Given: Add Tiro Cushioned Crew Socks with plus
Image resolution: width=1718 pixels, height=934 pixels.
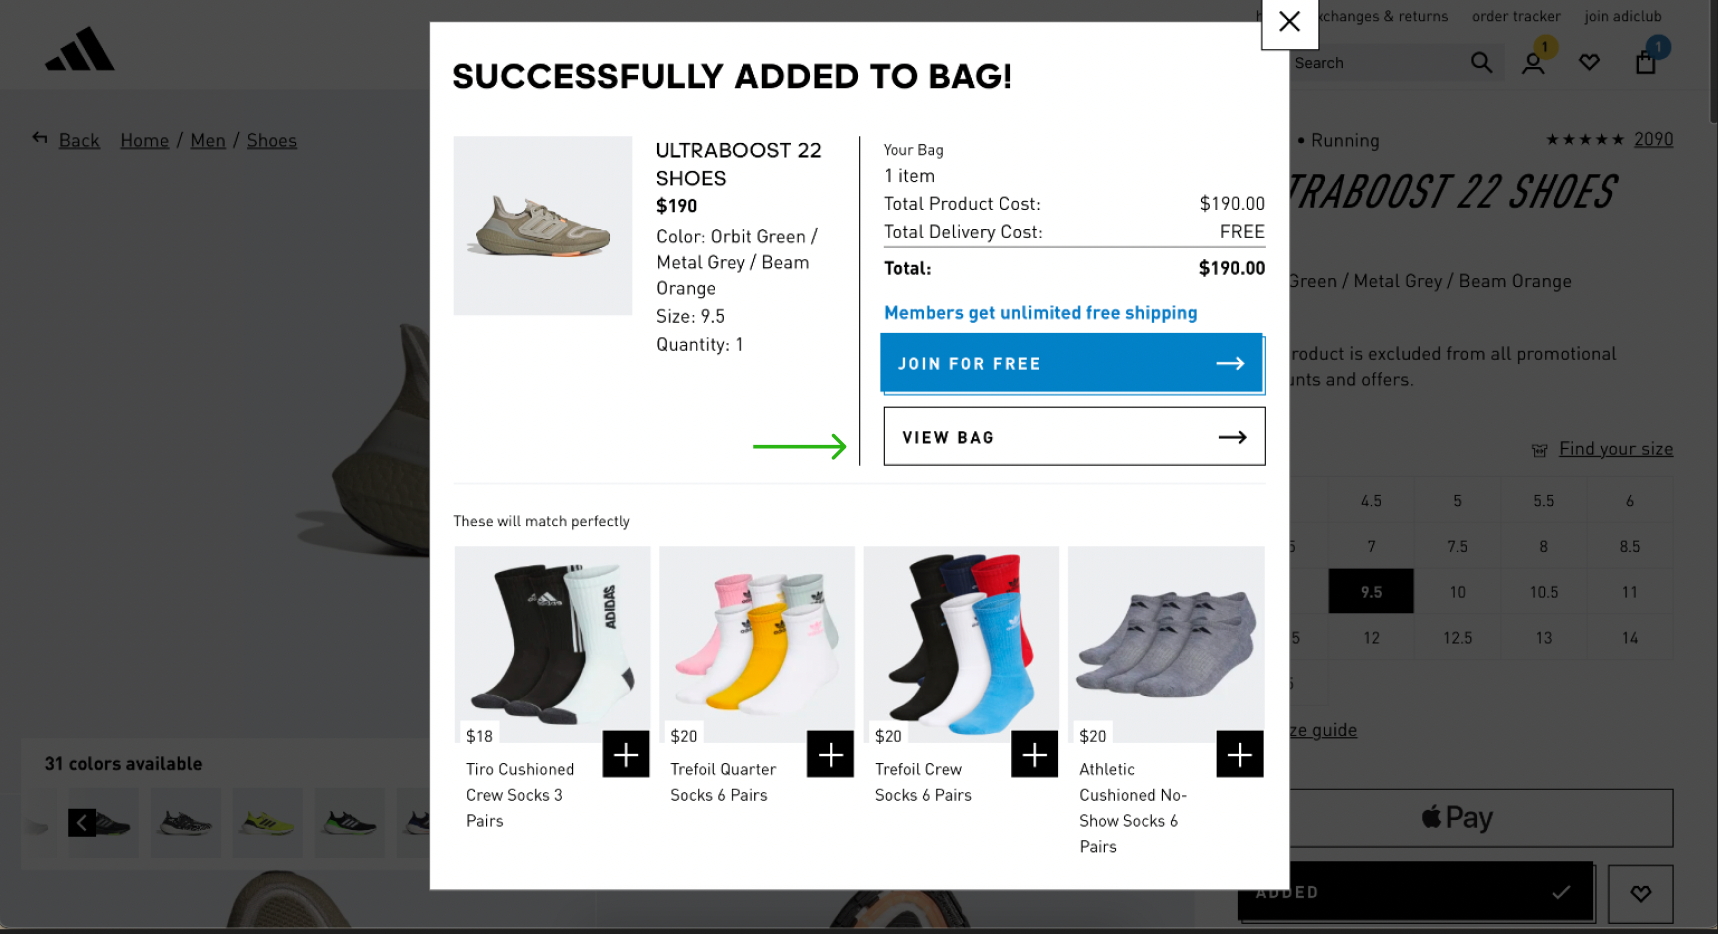Looking at the screenshot, I should (x=626, y=754).
